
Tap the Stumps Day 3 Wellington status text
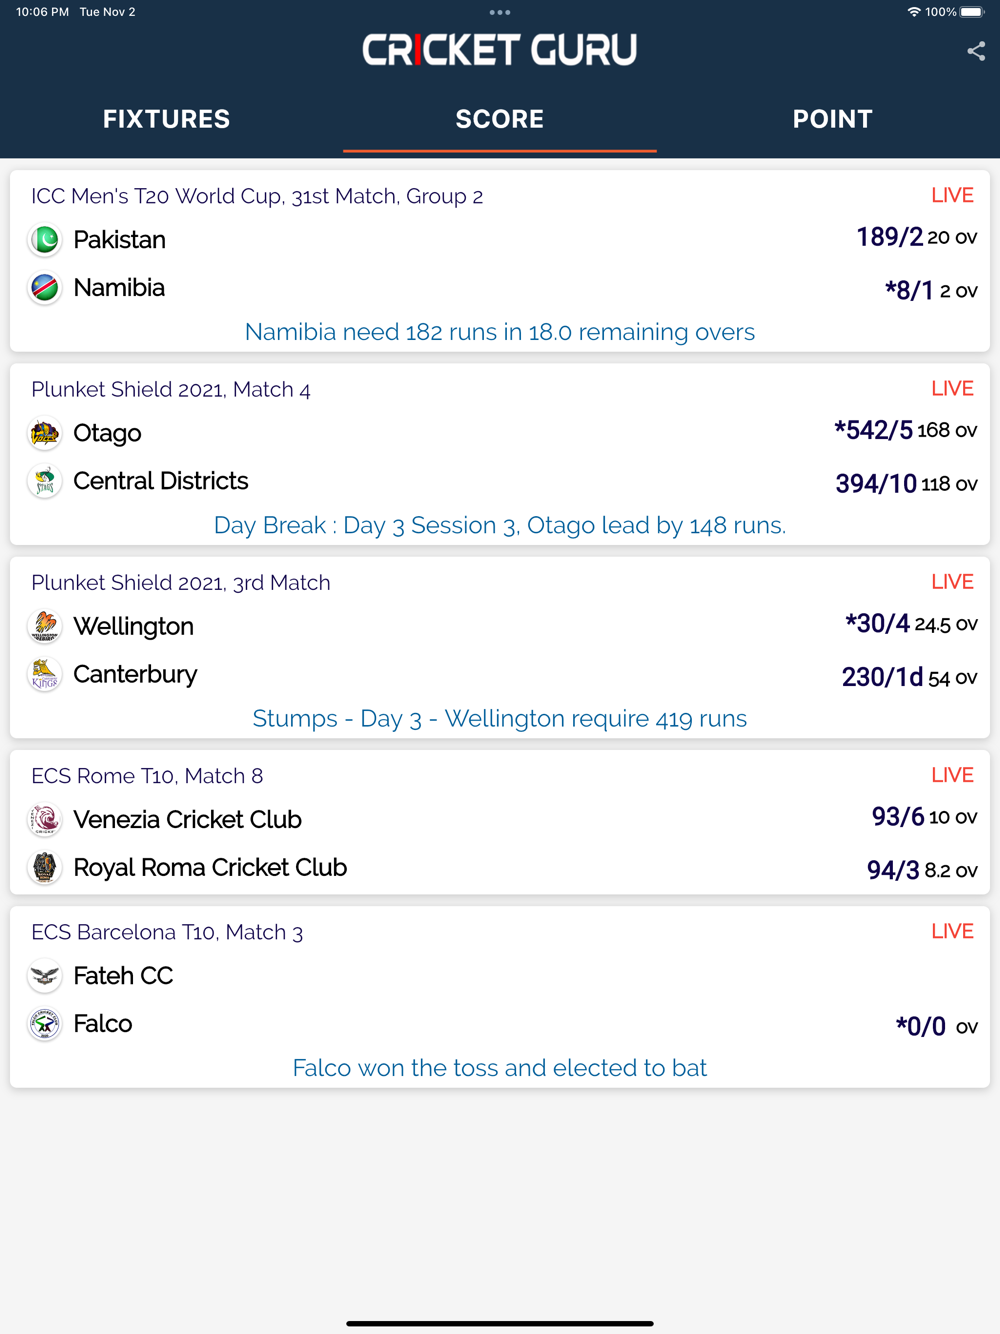click(500, 719)
